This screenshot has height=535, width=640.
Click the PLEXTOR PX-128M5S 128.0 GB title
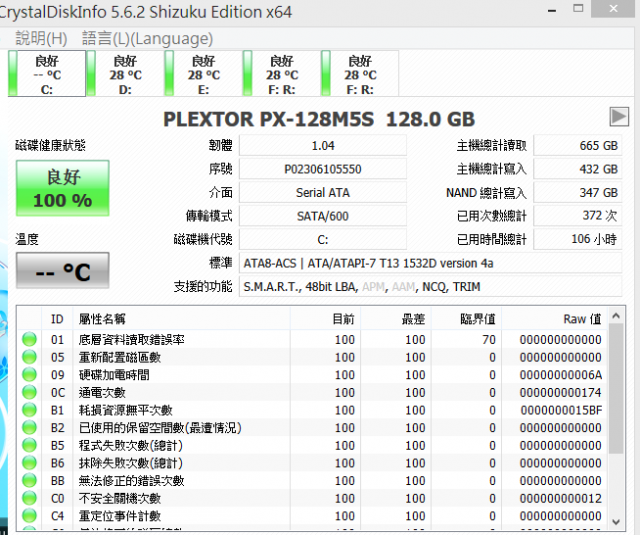[319, 119]
